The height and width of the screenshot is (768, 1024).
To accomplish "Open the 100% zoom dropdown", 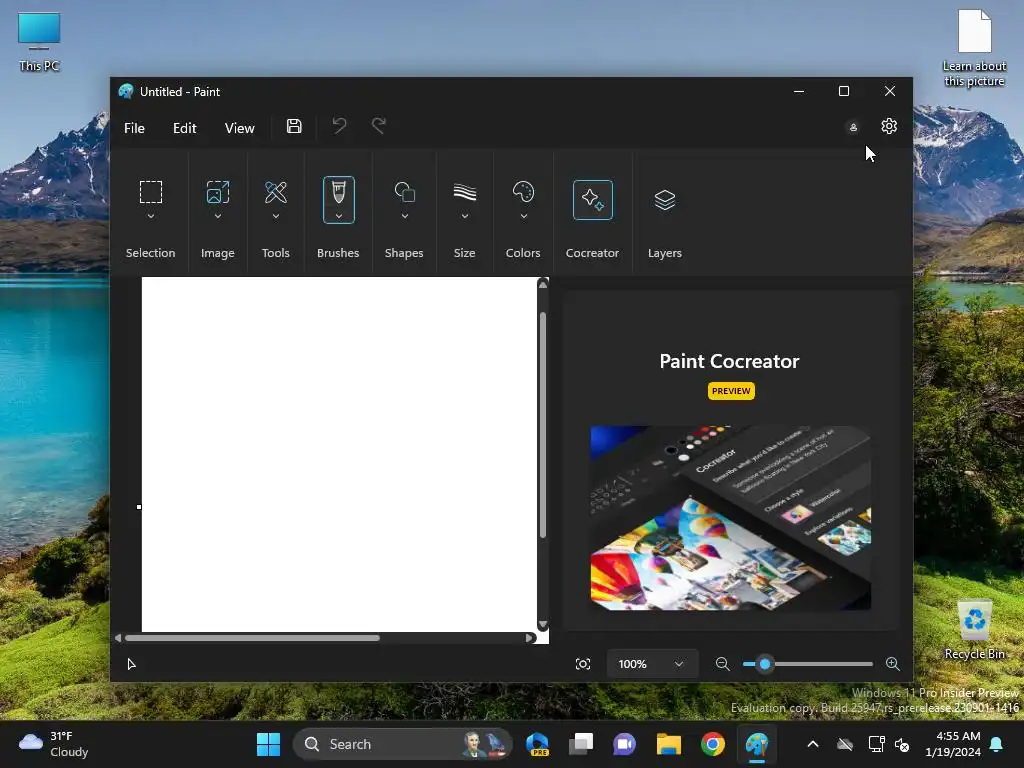I will coord(652,664).
